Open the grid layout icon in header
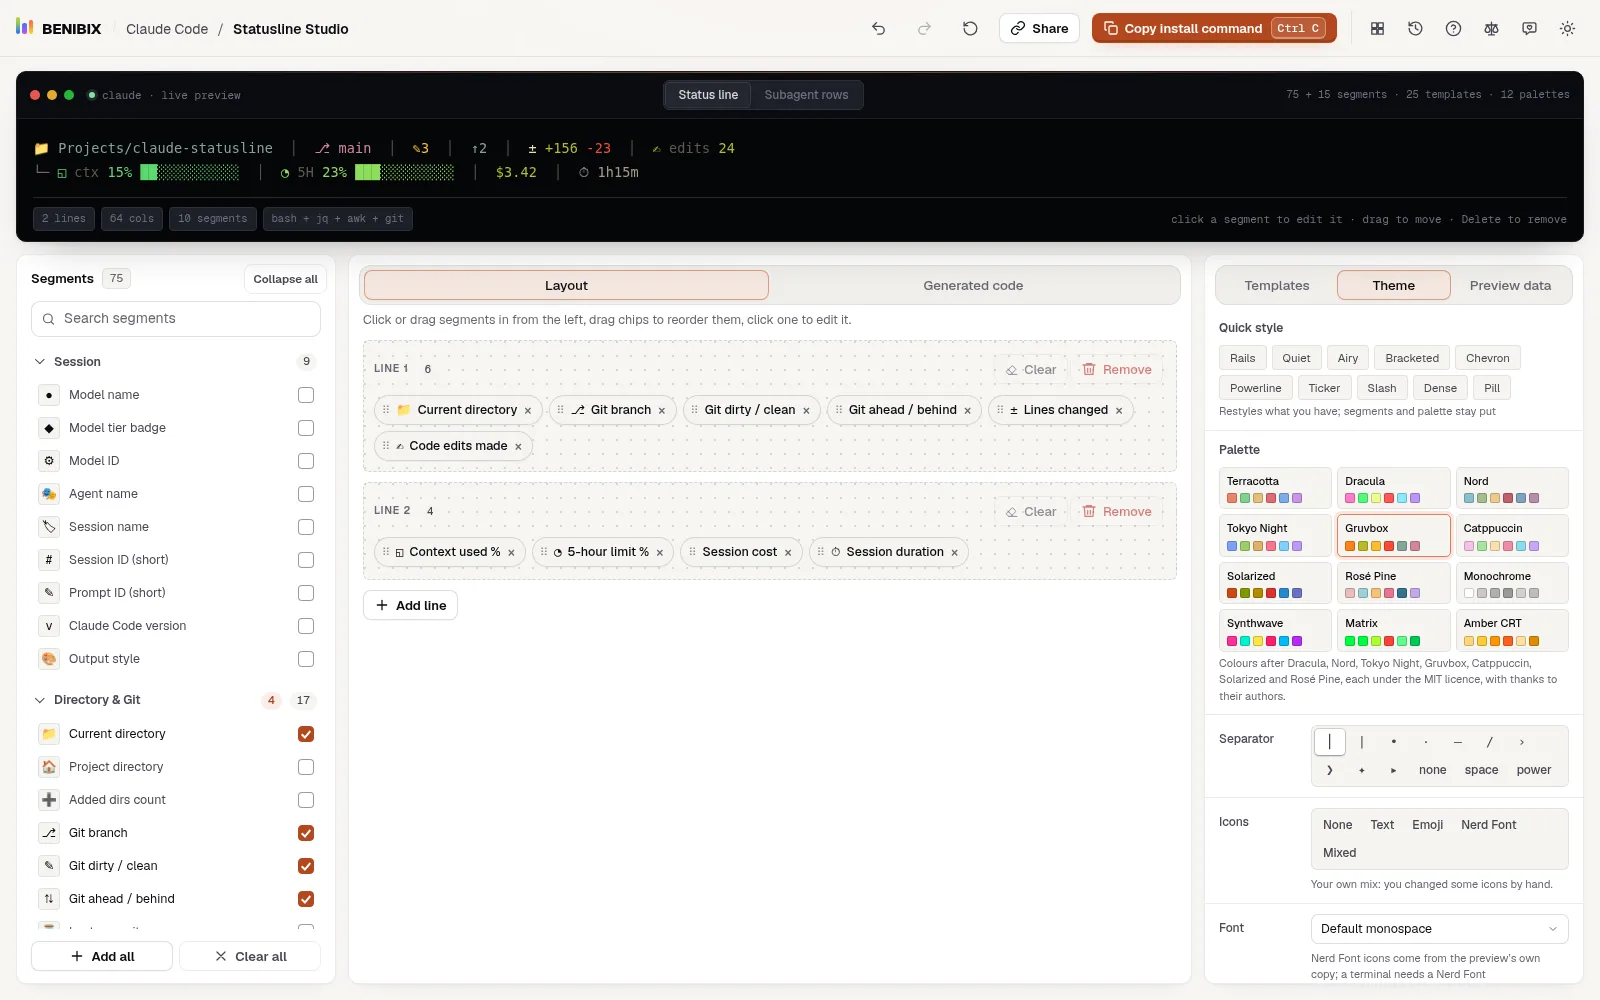Viewport: 1600px width, 1000px height. (1377, 29)
